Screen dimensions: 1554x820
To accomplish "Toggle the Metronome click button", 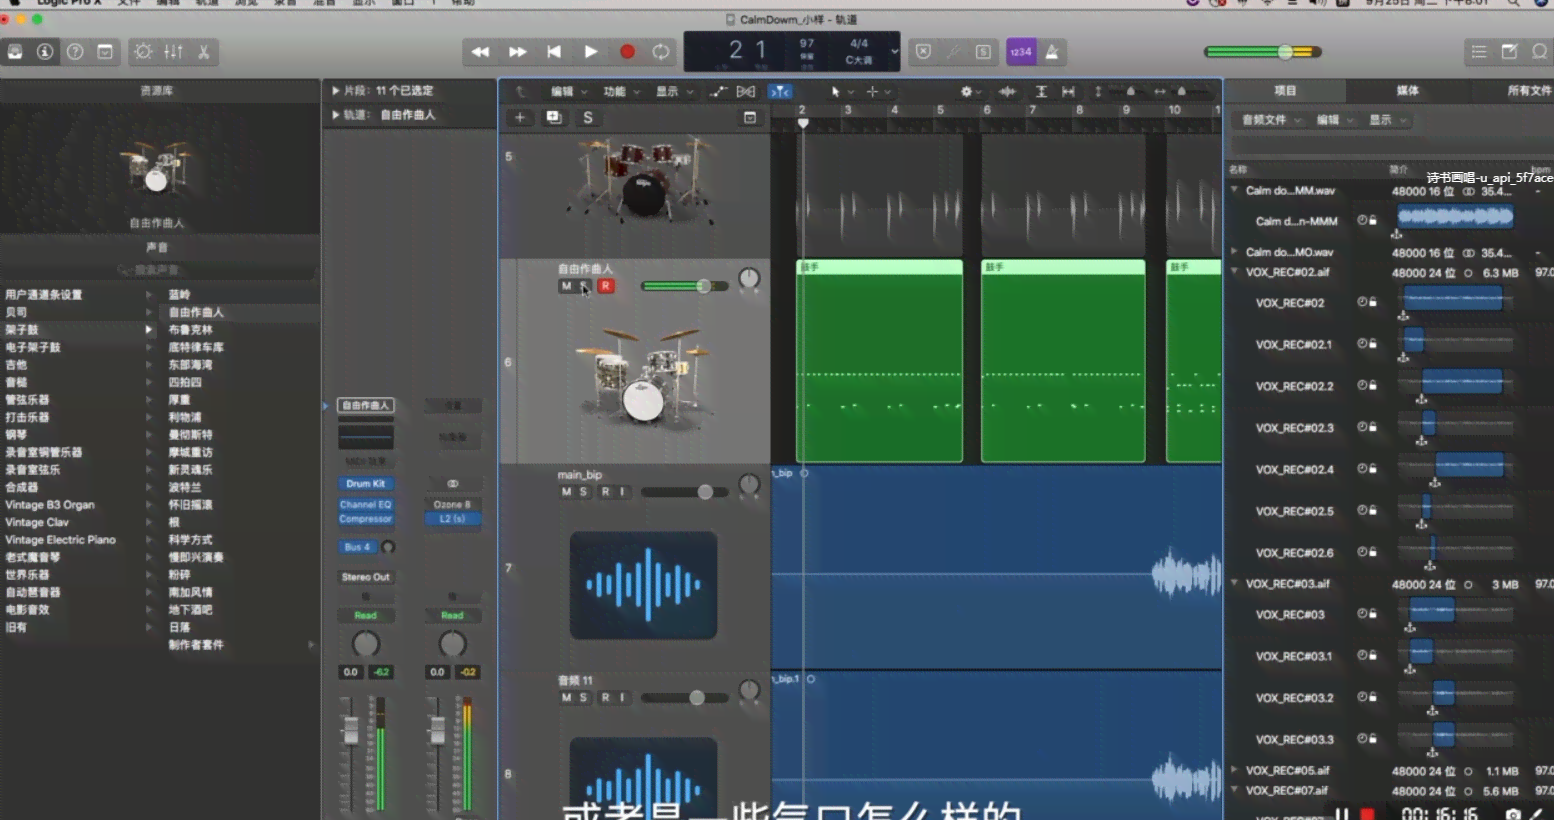I will (x=1052, y=52).
